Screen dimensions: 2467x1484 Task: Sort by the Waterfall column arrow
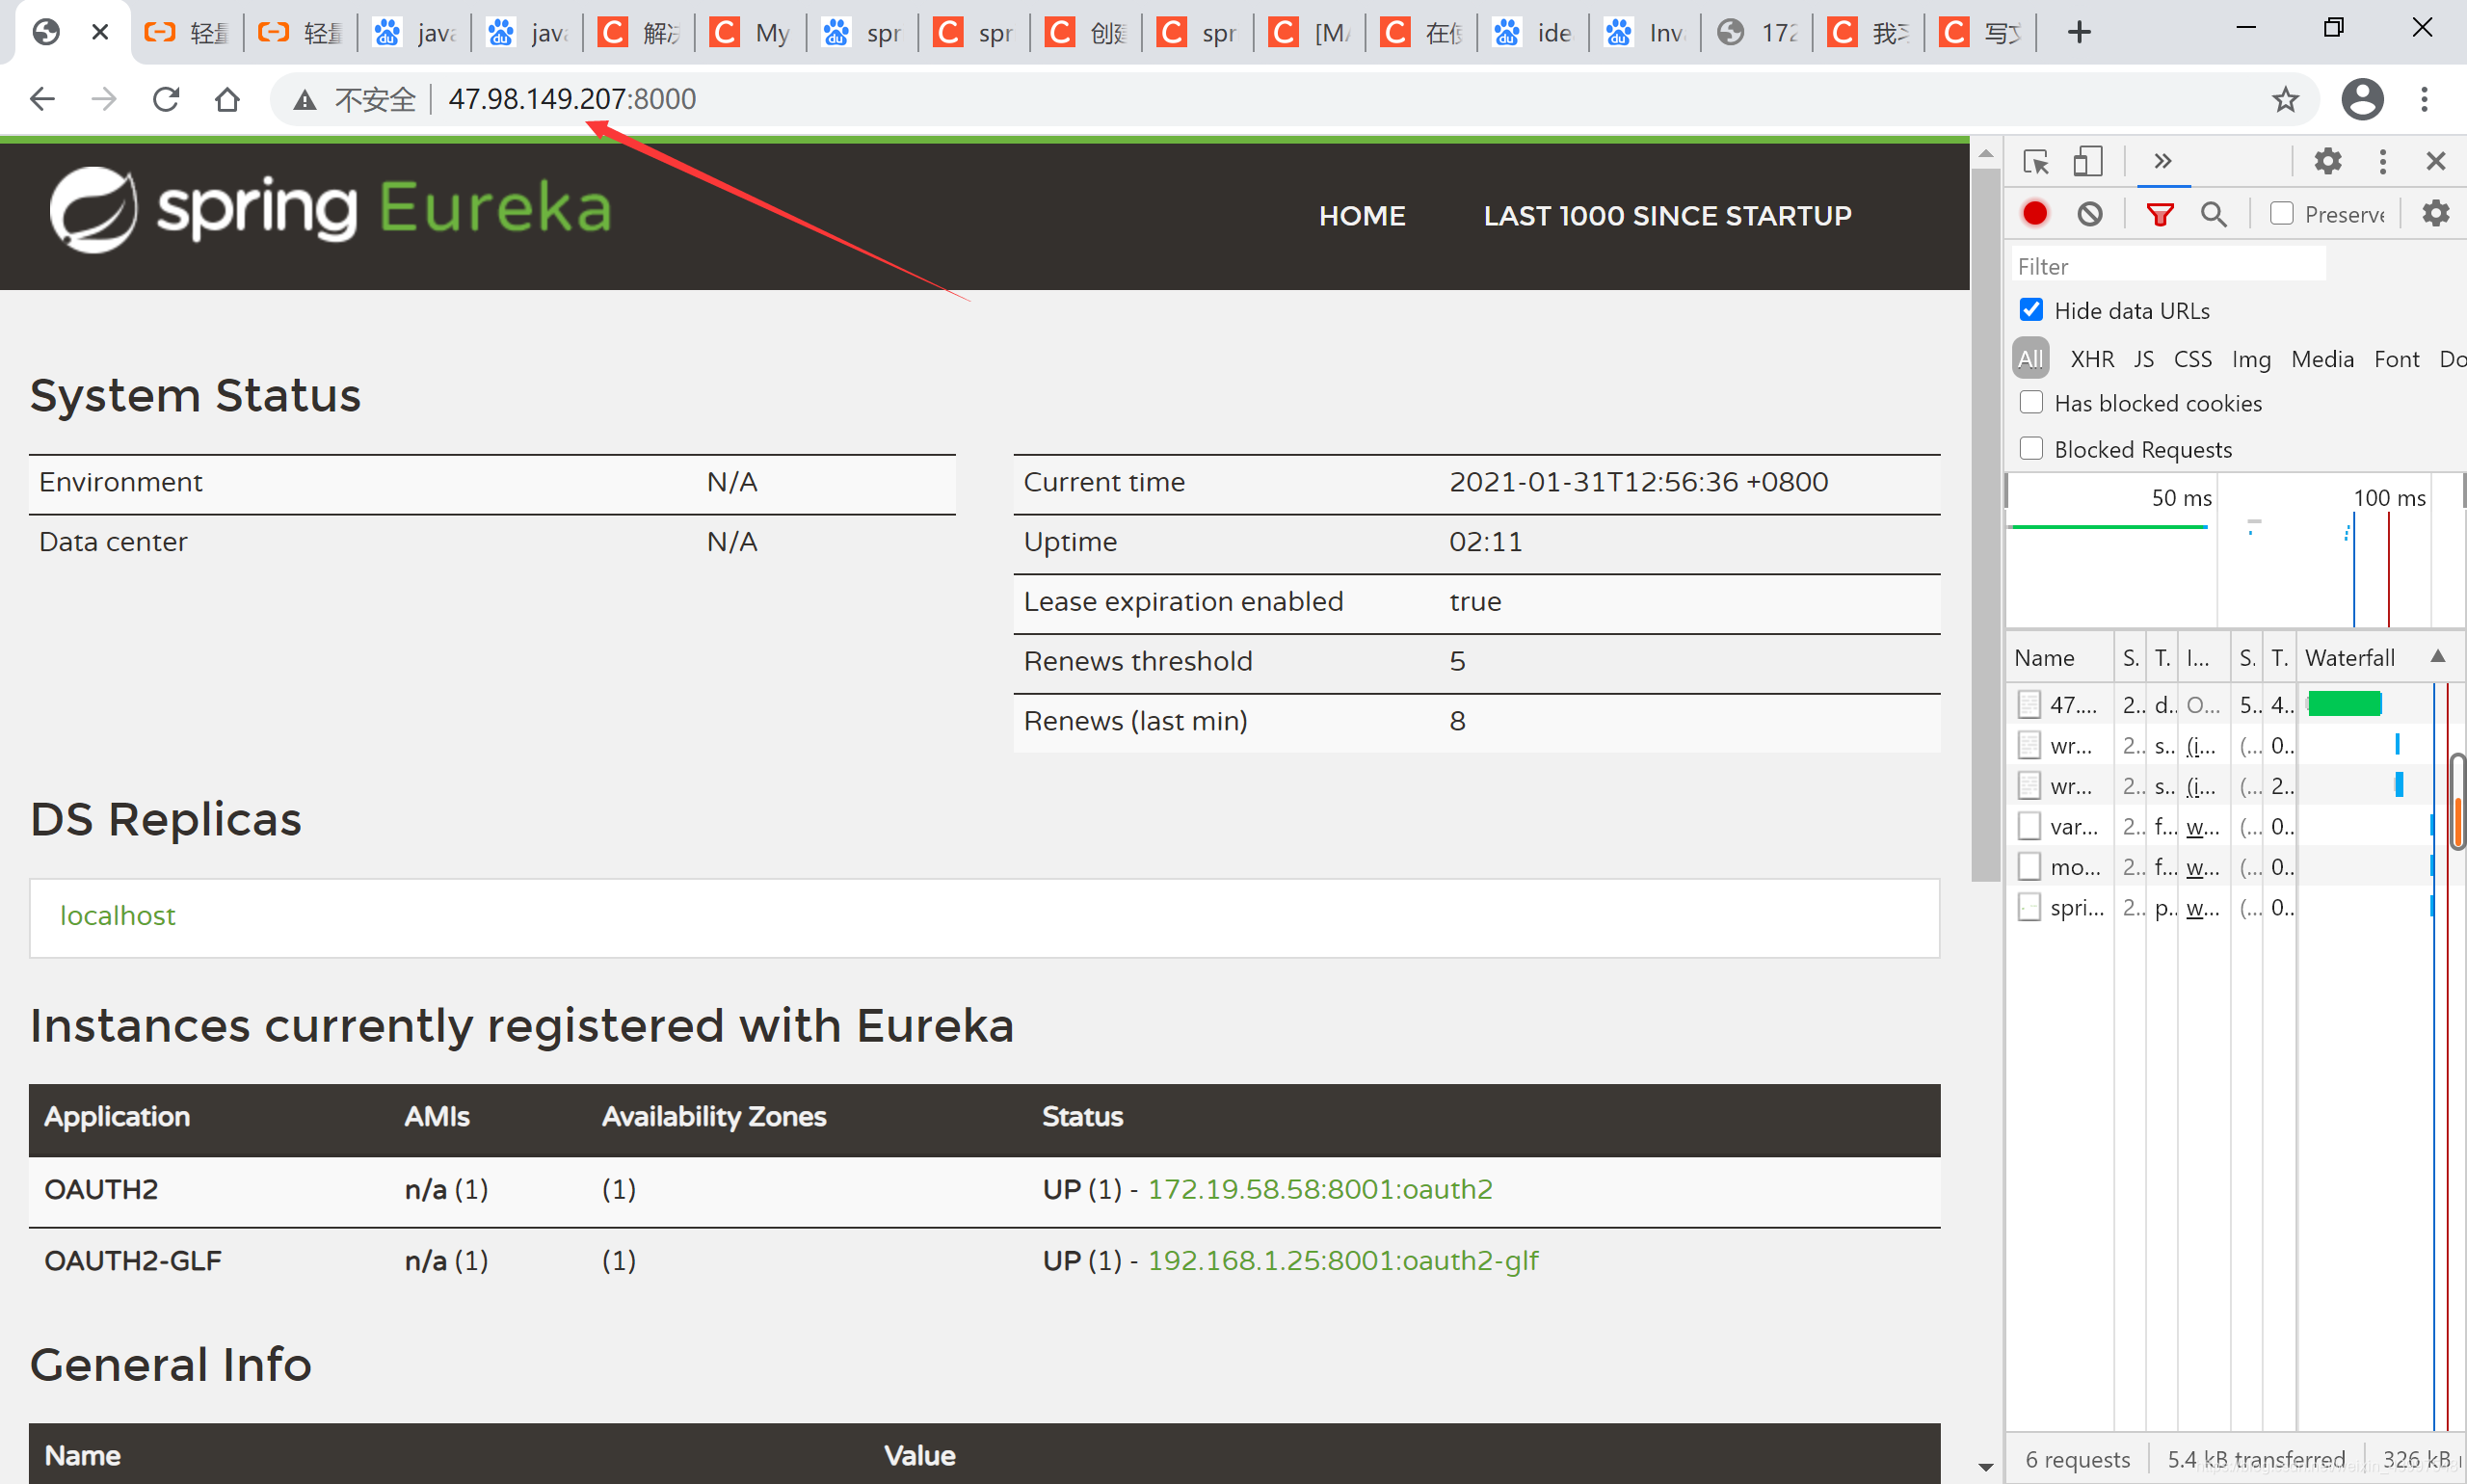click(2438, 657)
